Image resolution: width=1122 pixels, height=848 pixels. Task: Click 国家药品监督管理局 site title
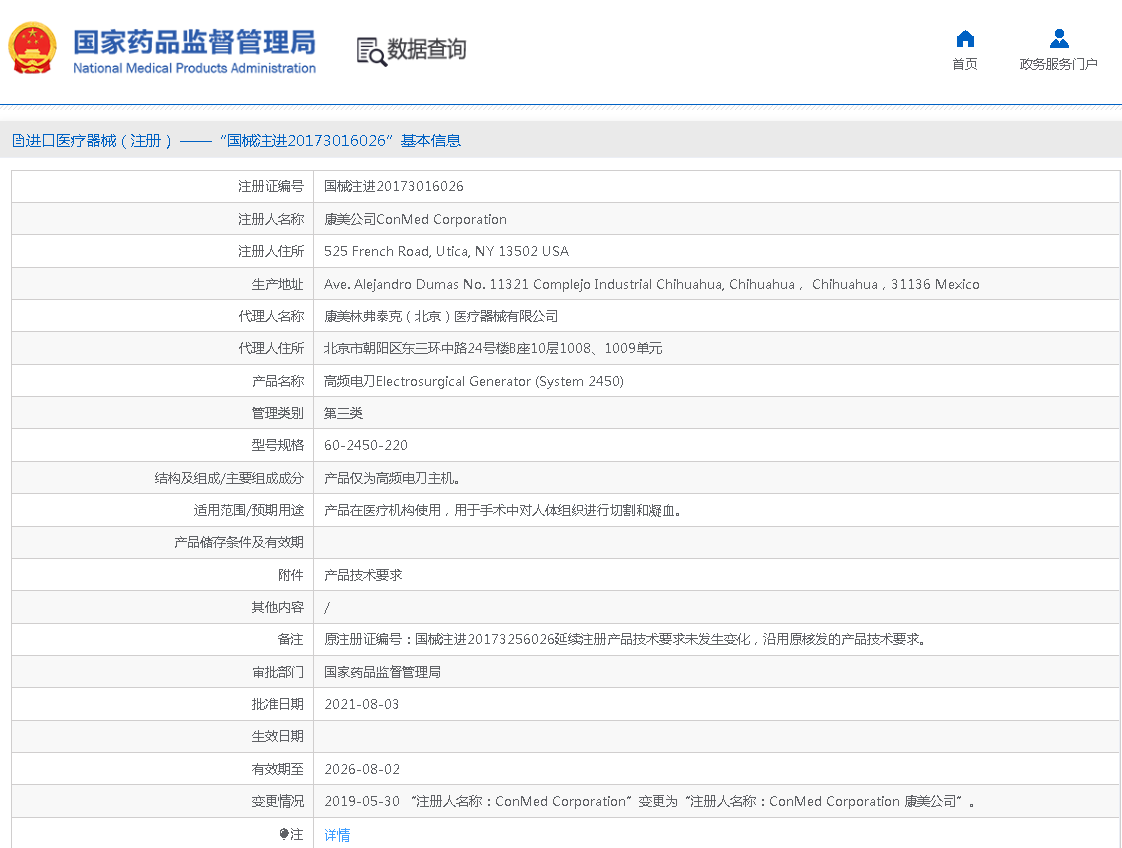click(194, 42)
